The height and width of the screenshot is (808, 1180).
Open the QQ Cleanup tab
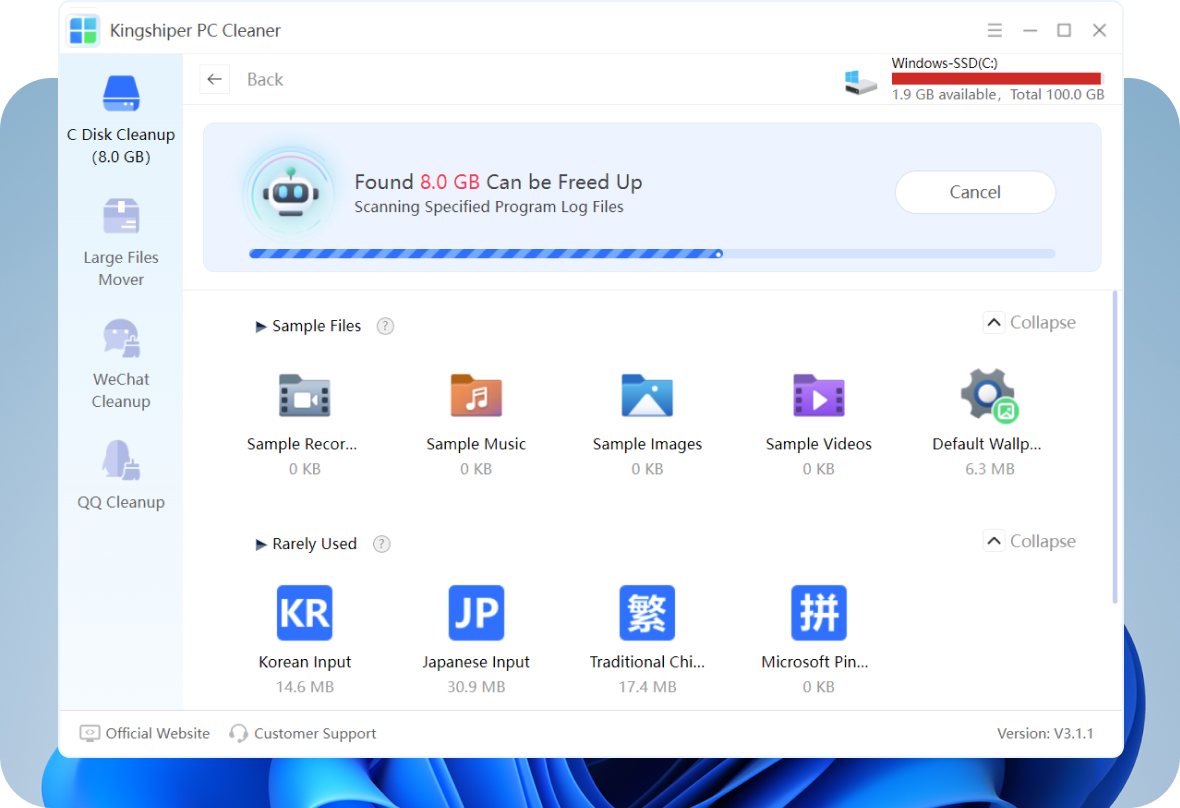(121, 475)
